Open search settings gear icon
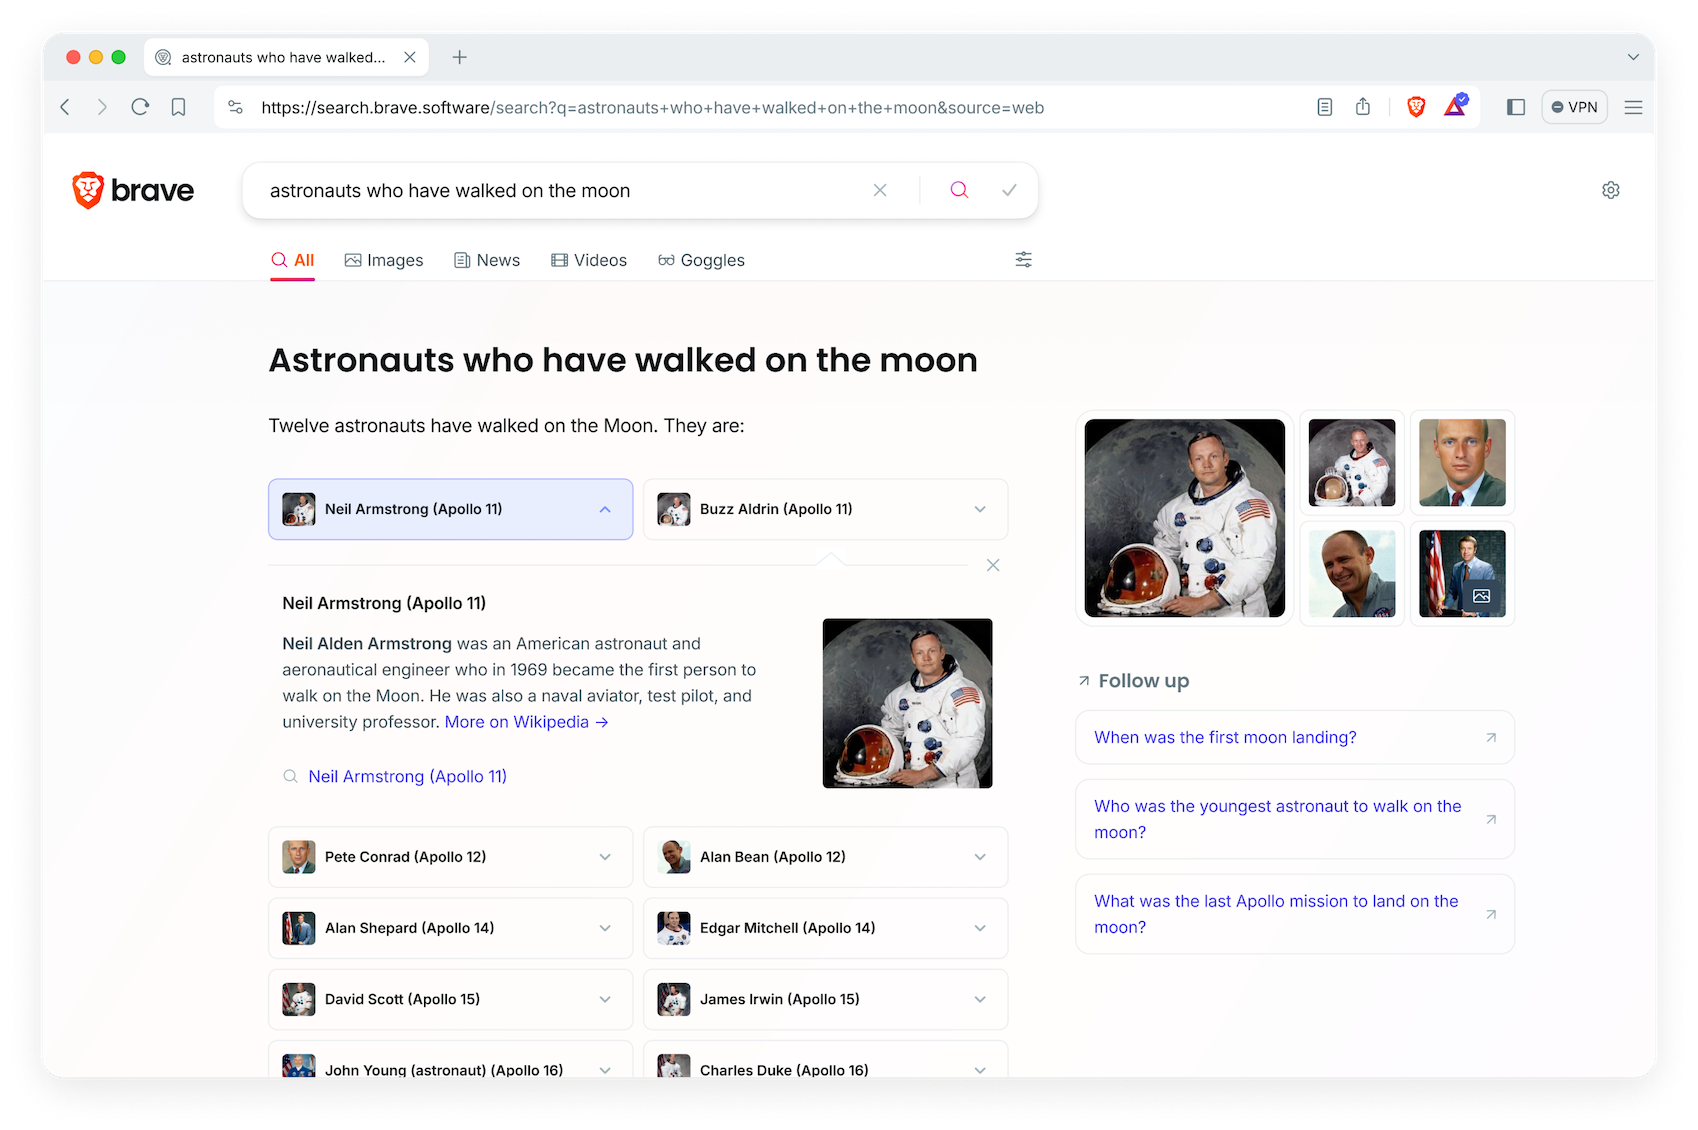This screenshot has height=1130, width=1698. [1611, 190]
